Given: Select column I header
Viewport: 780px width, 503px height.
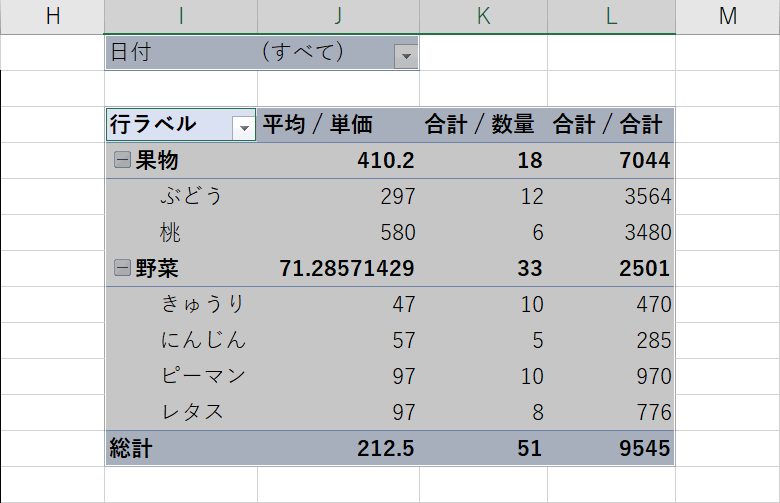Looking at the screenshot, I should [180, 16].
